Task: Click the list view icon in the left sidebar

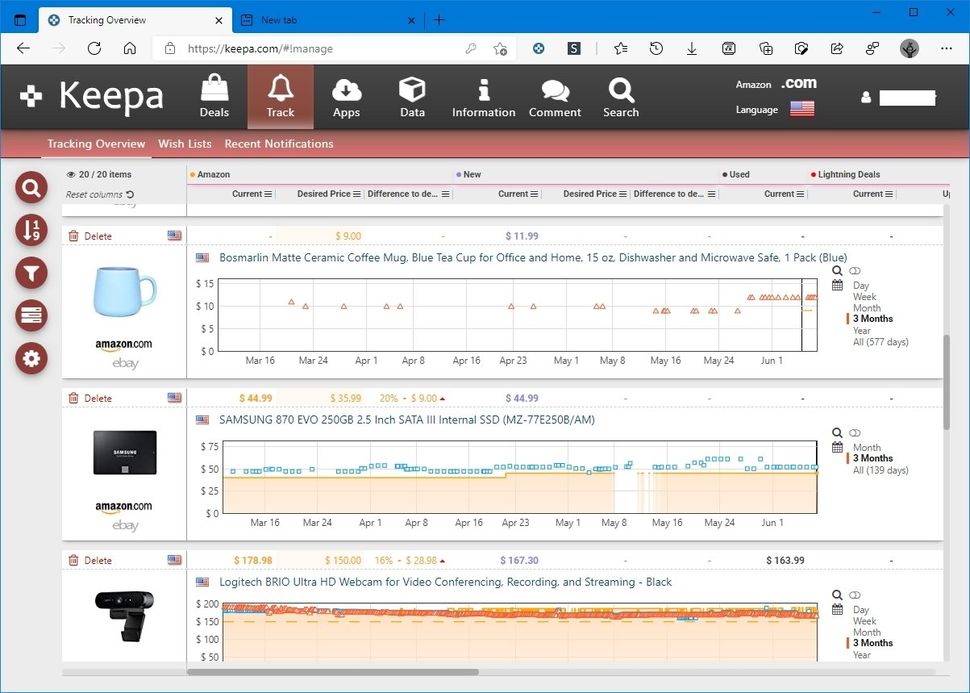Action: tap(30, 315)
